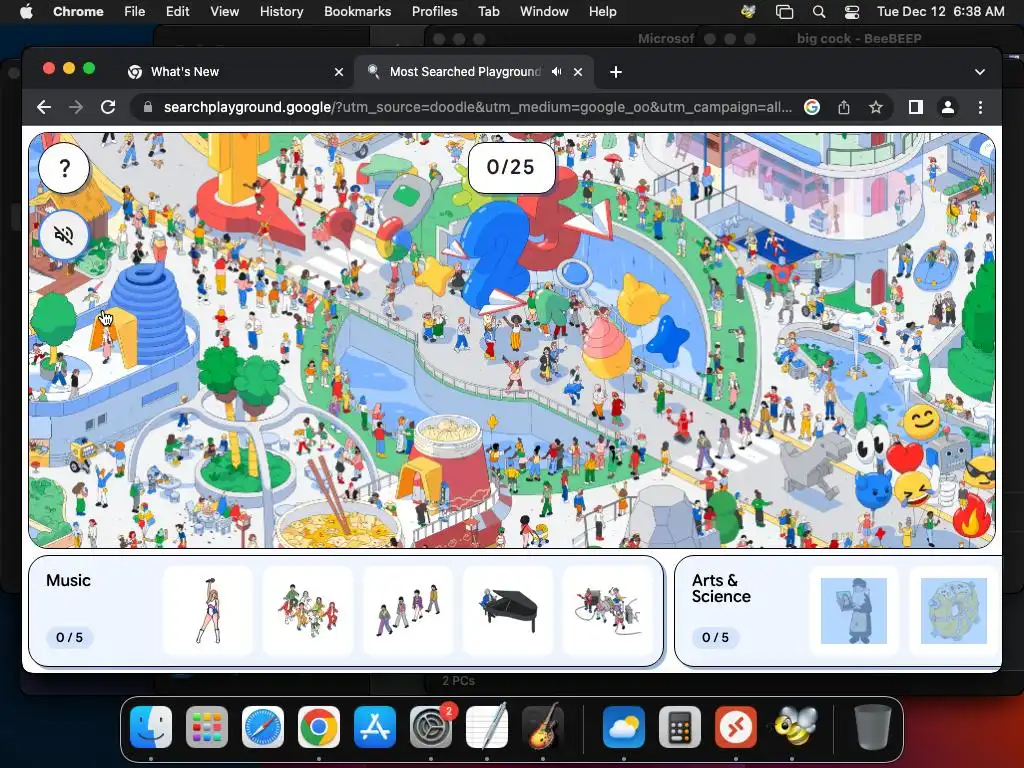Open the View menu
1024x768 pixels.
[x=224, y=11]
